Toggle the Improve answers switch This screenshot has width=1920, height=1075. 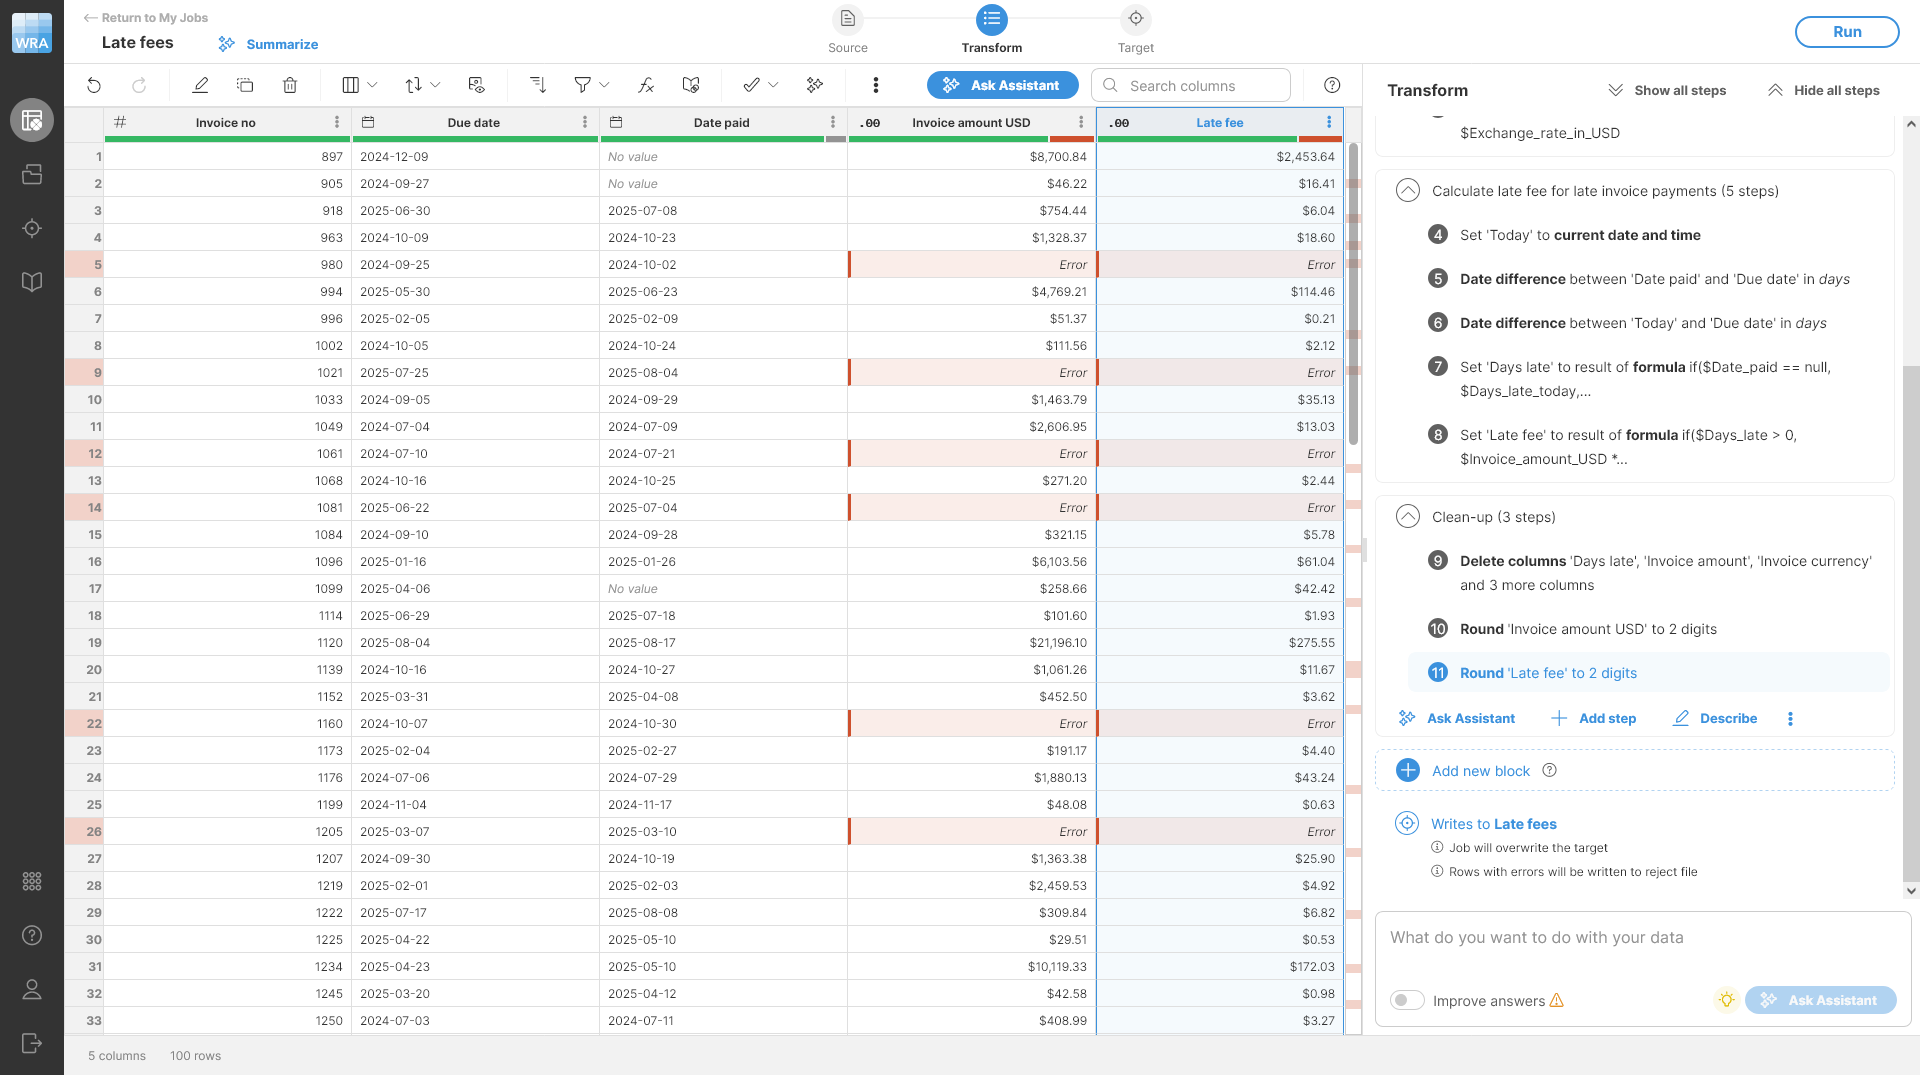pos(1407,1000)
